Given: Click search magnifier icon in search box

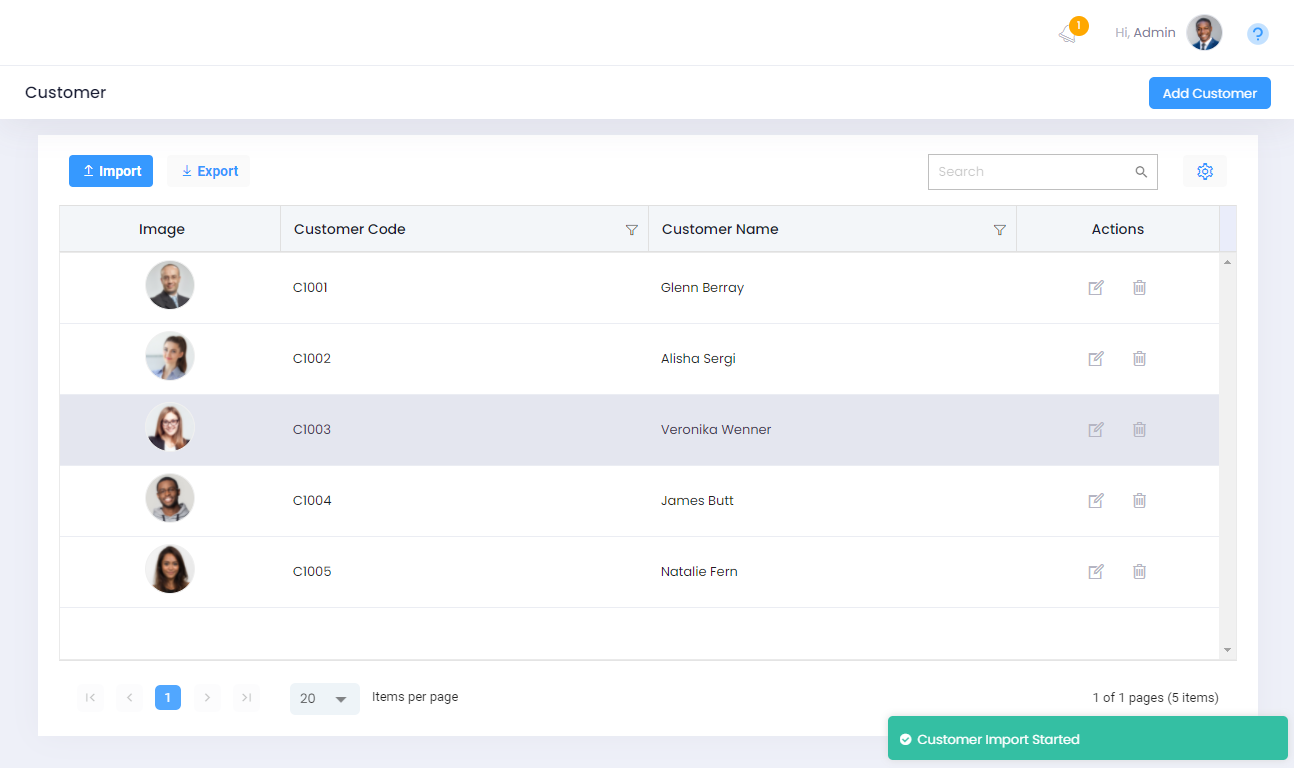Looking at the screenshot, I should click(1141, 172).
